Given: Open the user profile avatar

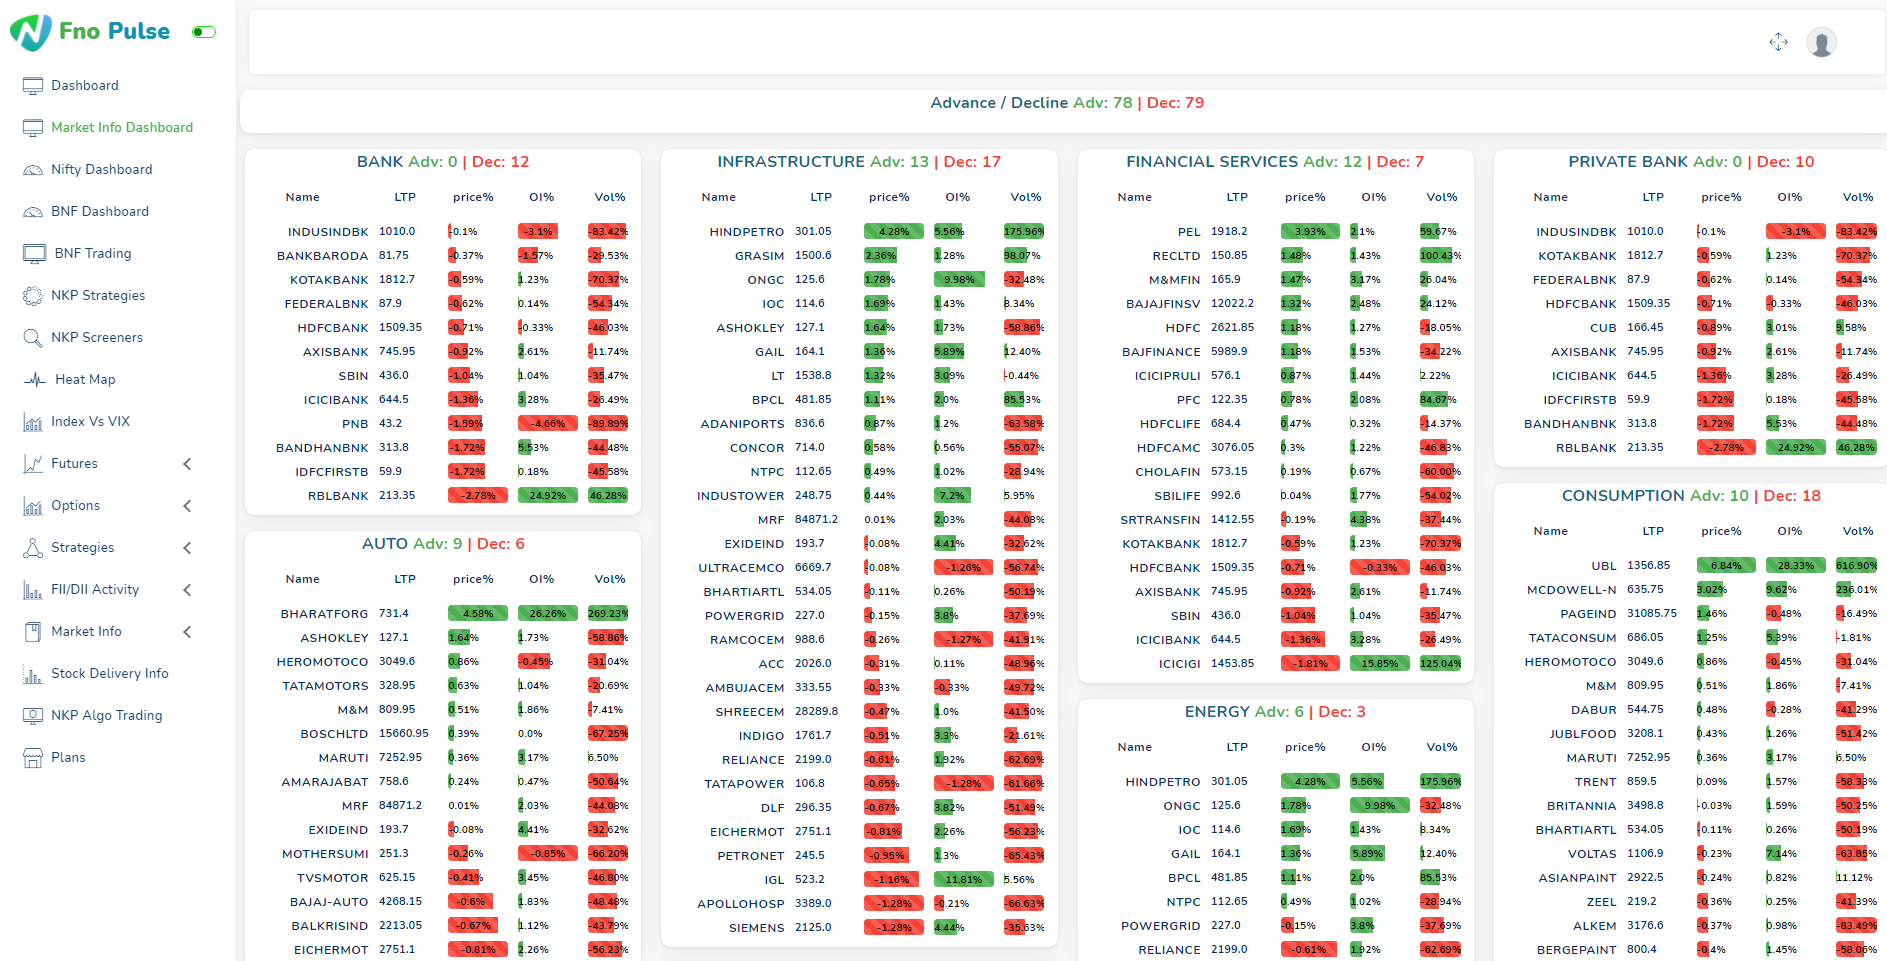Looking at the screenshot, I should point(1821,42).
